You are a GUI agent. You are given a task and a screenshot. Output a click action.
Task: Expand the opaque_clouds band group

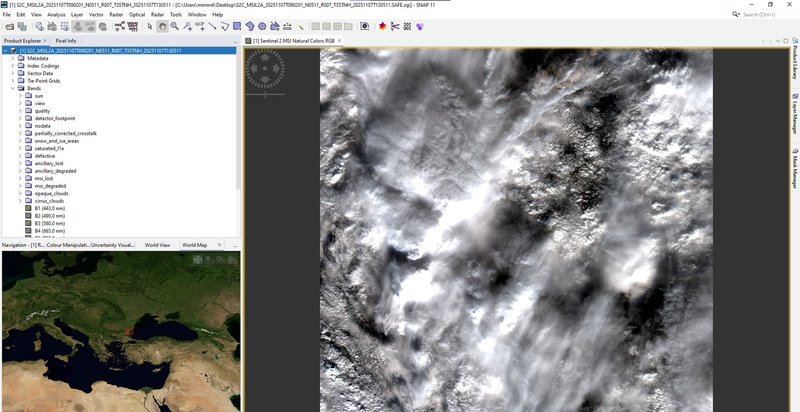(20, 193)
